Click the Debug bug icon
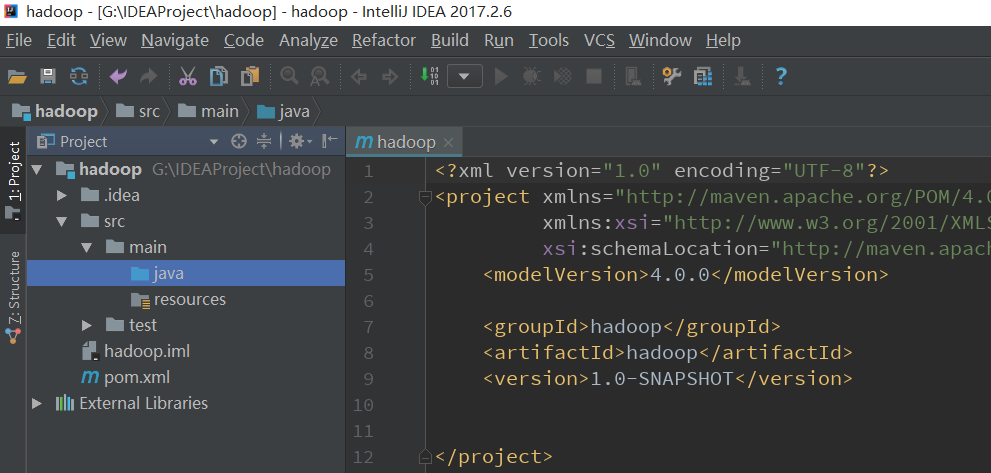991x473 pixels. coord(532,77)
